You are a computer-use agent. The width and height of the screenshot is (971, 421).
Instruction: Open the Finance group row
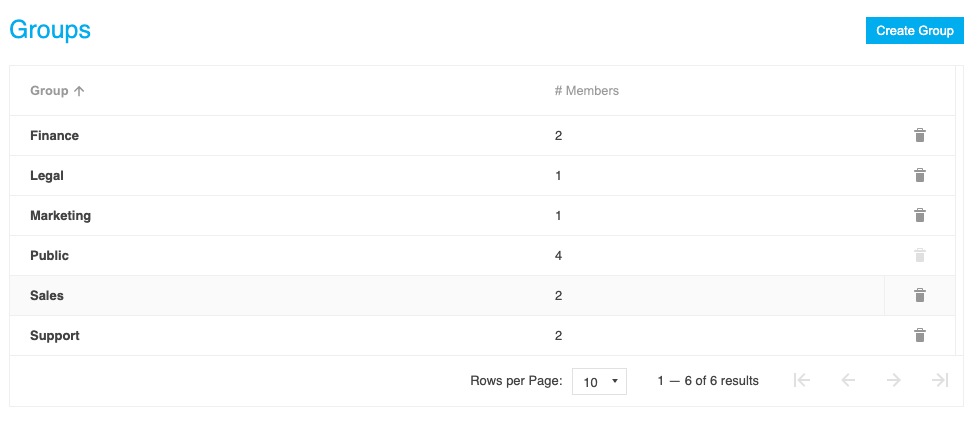pos(54,135)
